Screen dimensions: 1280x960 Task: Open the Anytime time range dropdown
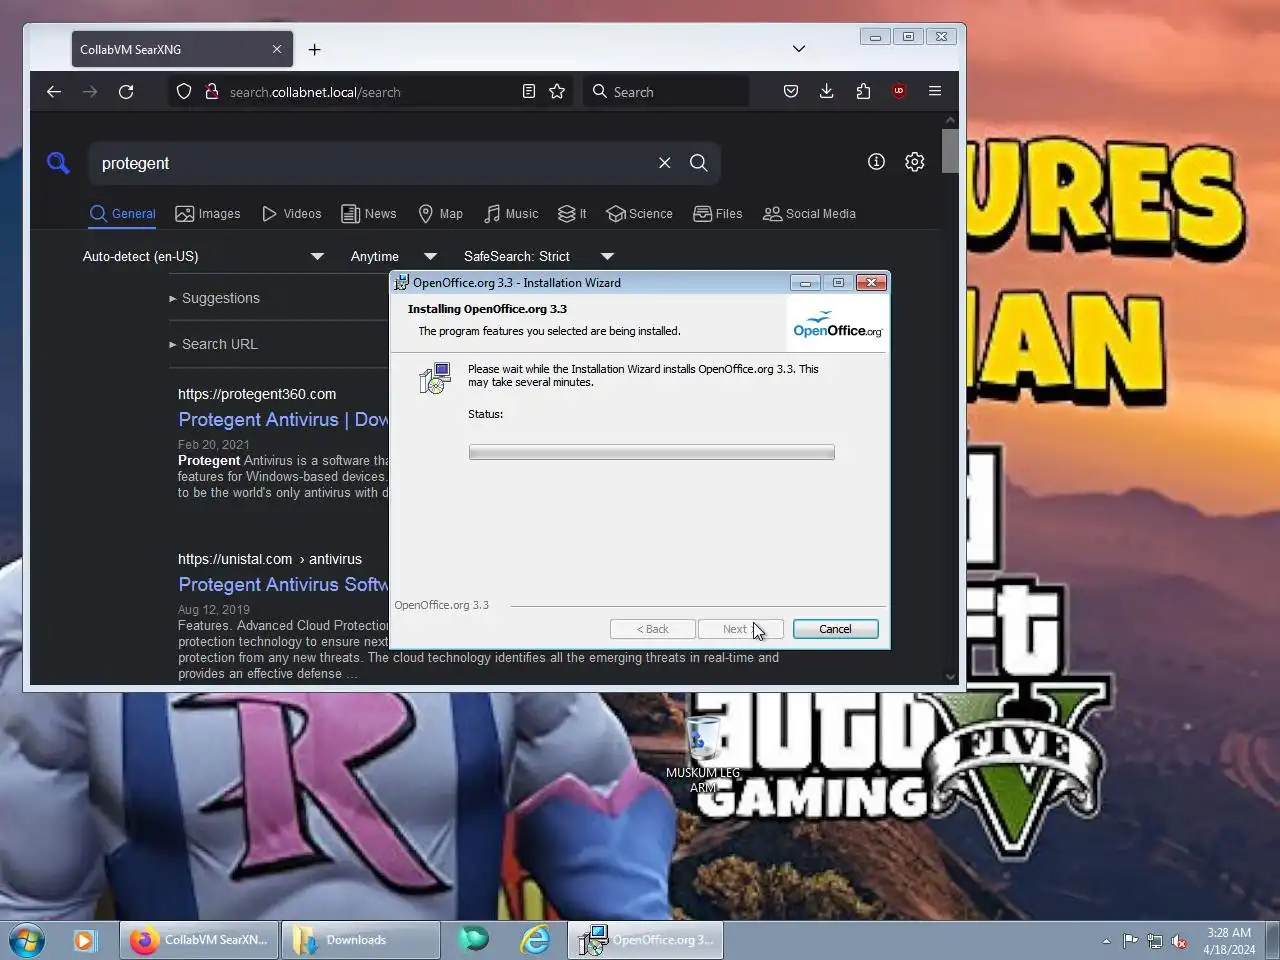coord(393,256)
